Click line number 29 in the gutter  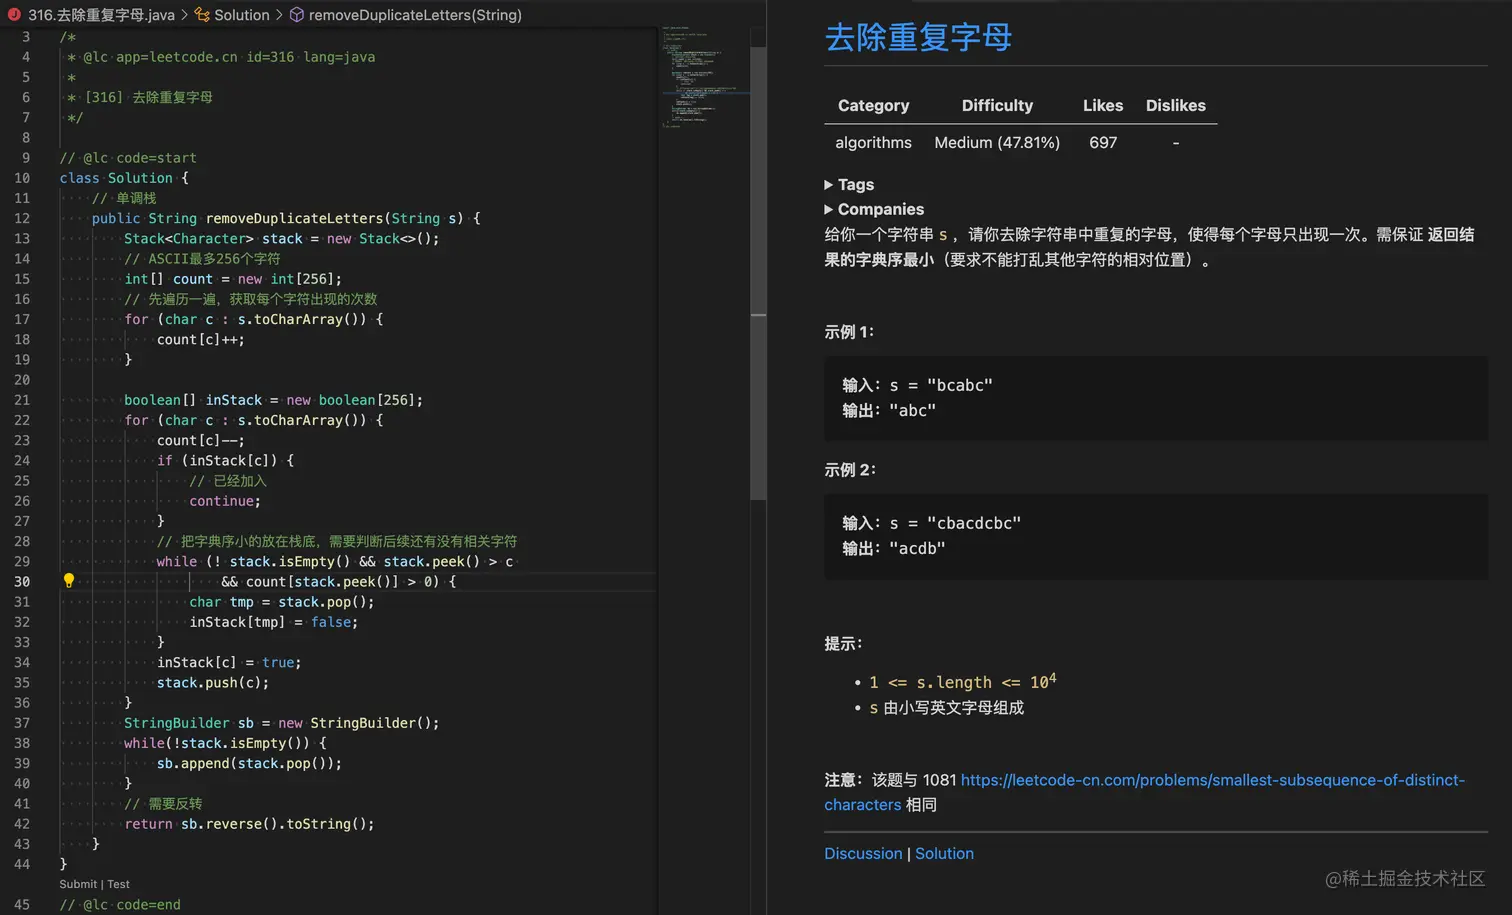[x=22, y=561]
